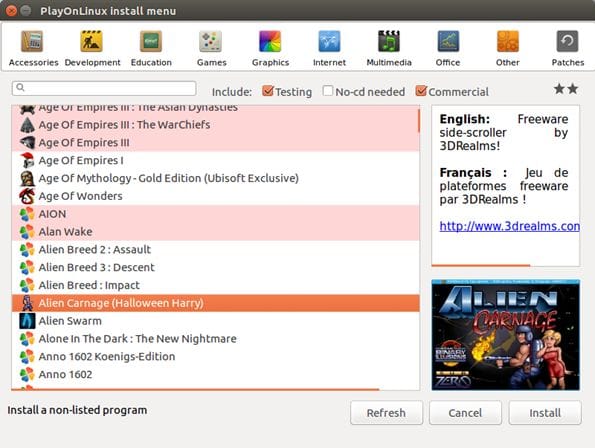Click the Age Of Empires III game icon
595x448 pixels.
27,143
